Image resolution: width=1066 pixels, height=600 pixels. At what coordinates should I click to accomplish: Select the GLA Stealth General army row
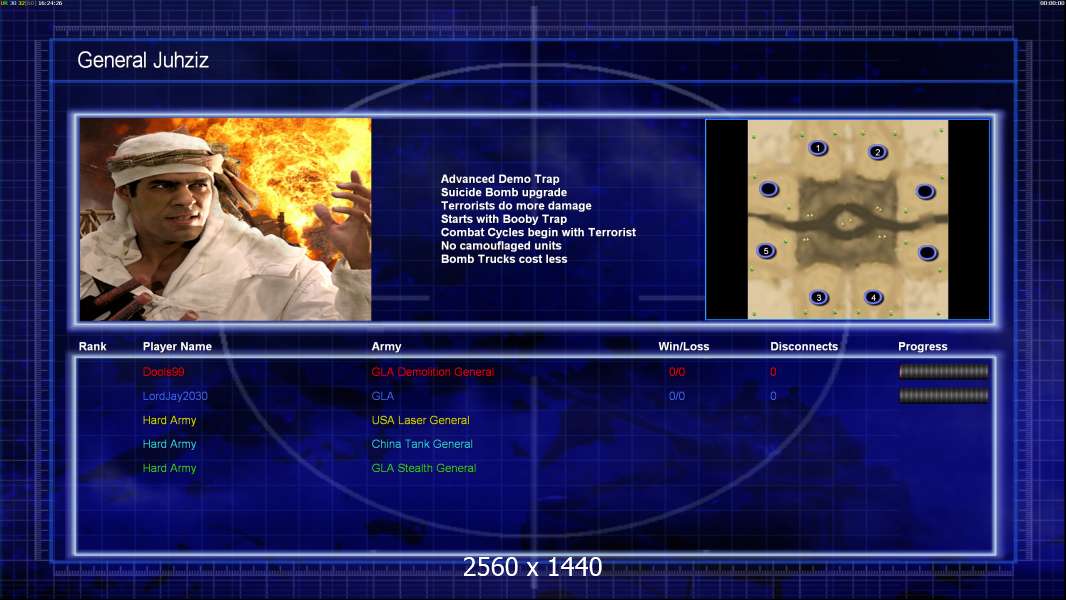423,468
